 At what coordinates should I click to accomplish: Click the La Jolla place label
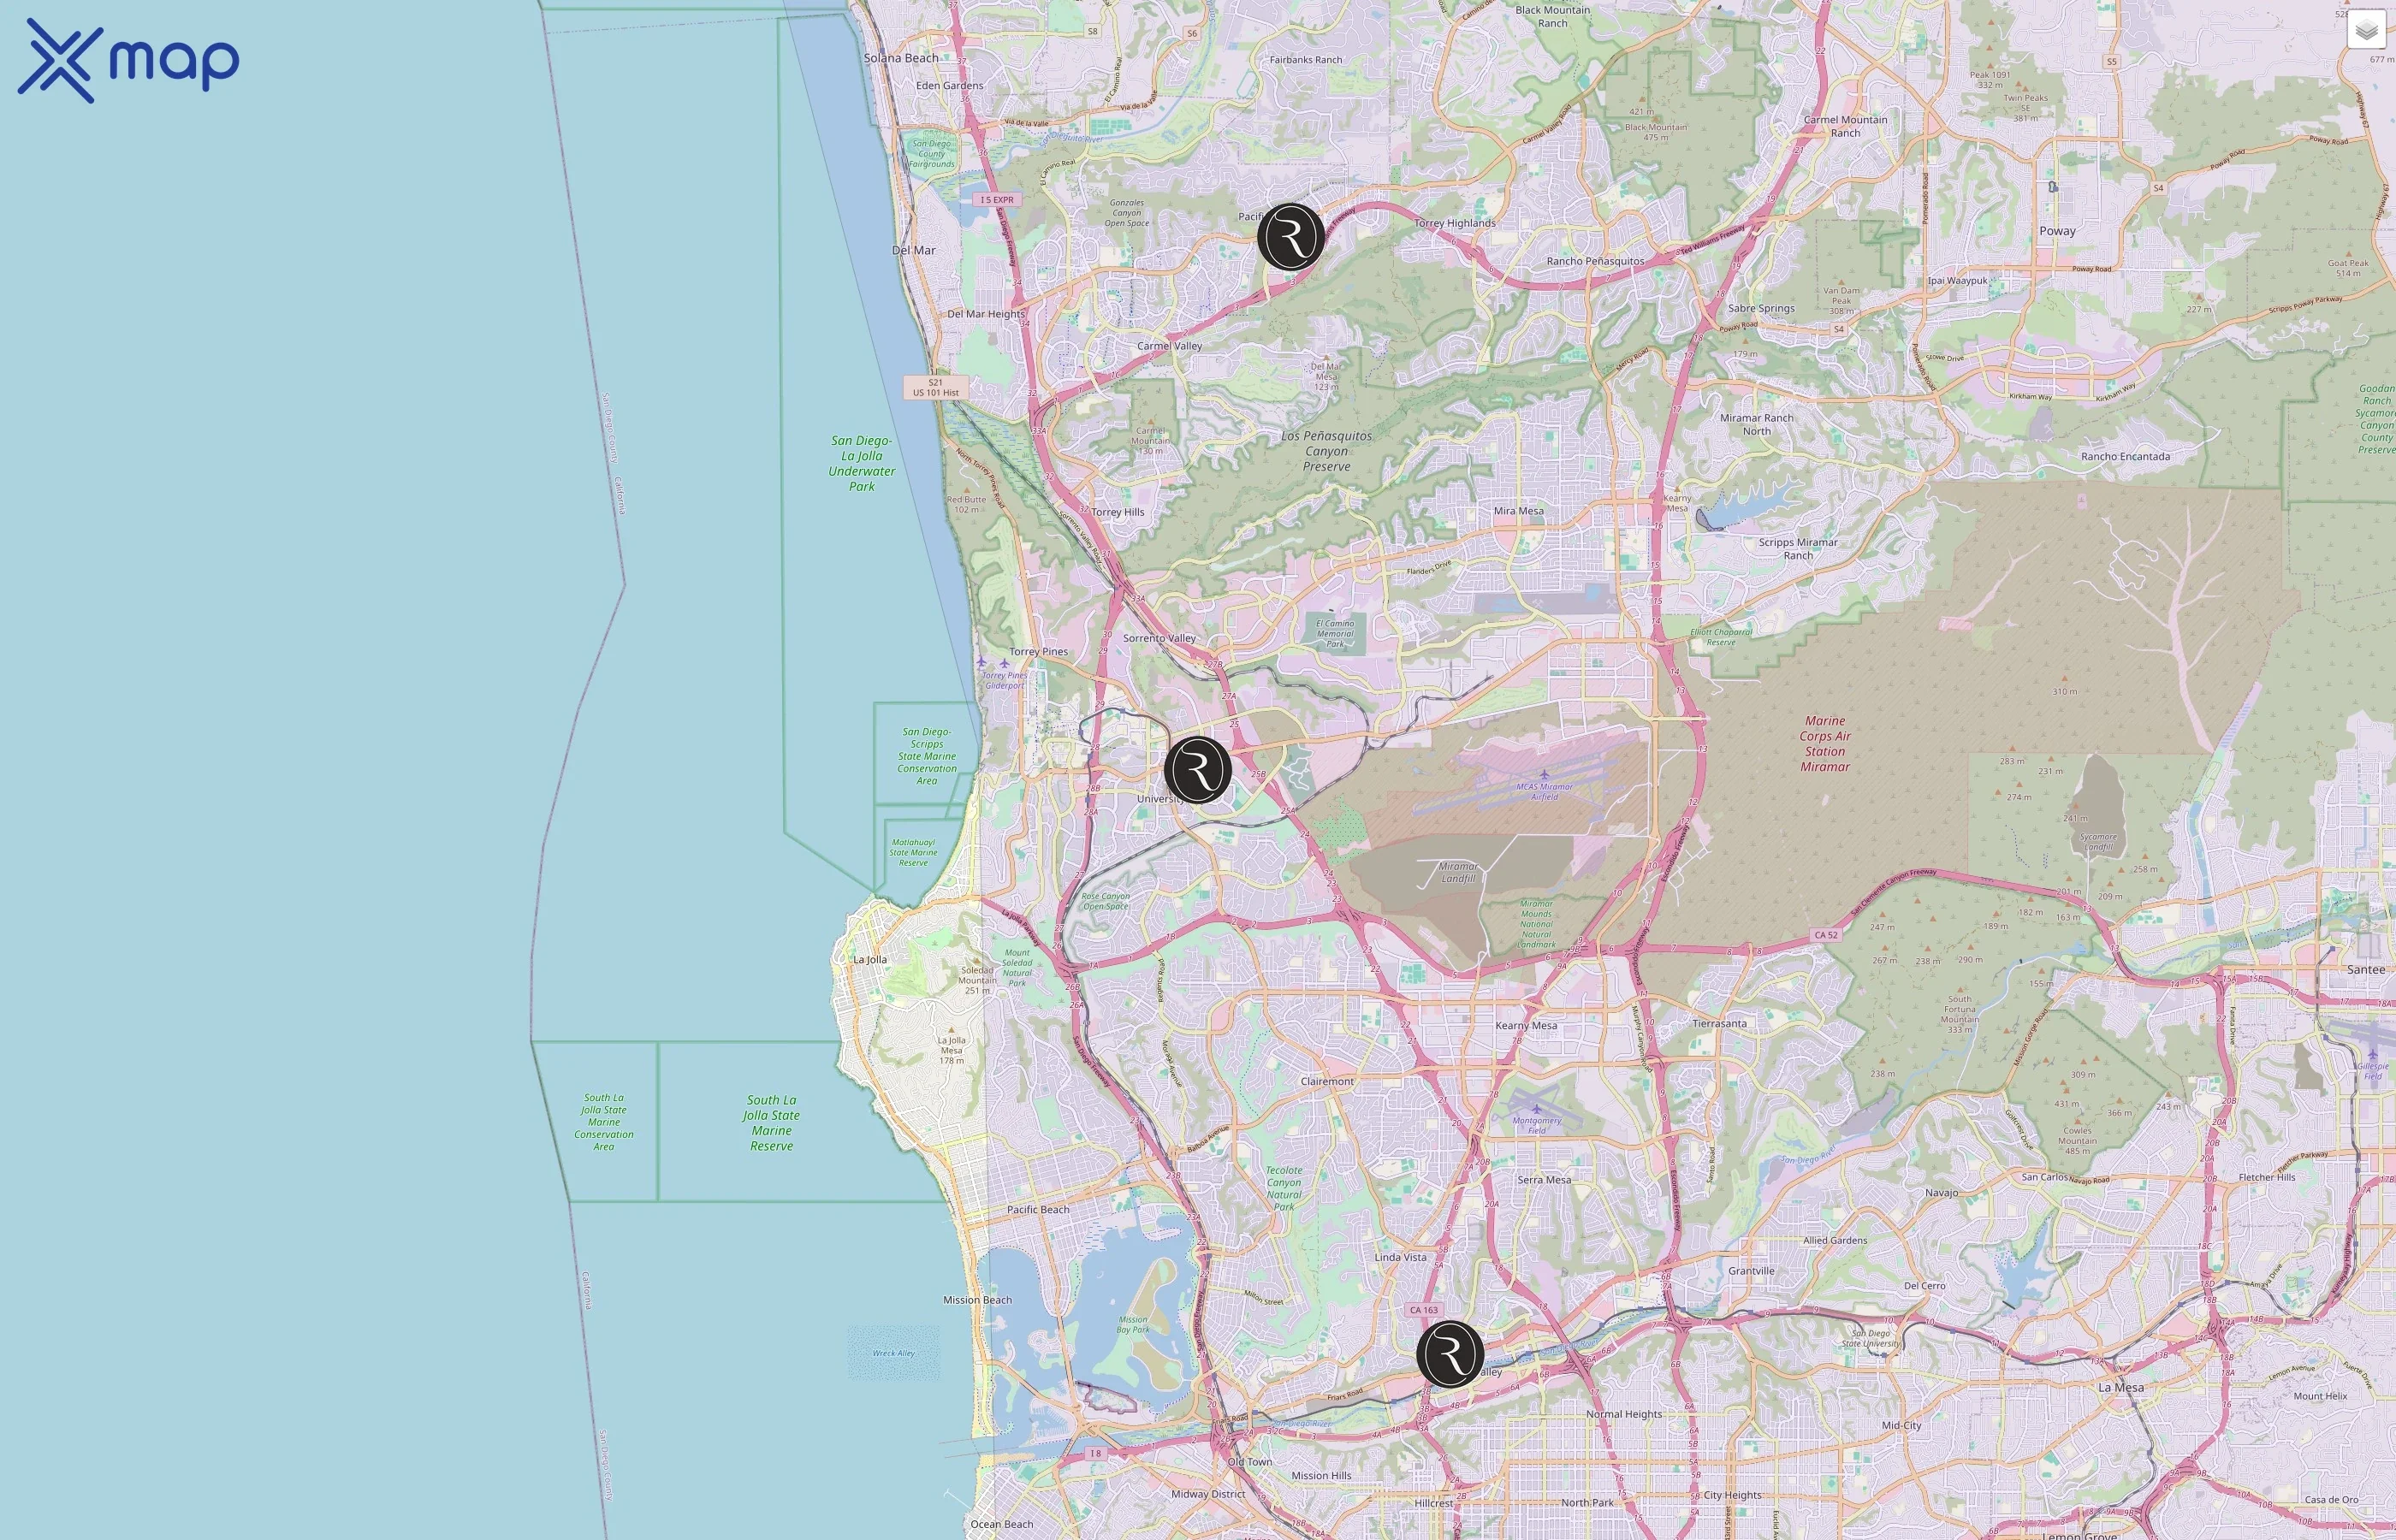tap(869, 960)
